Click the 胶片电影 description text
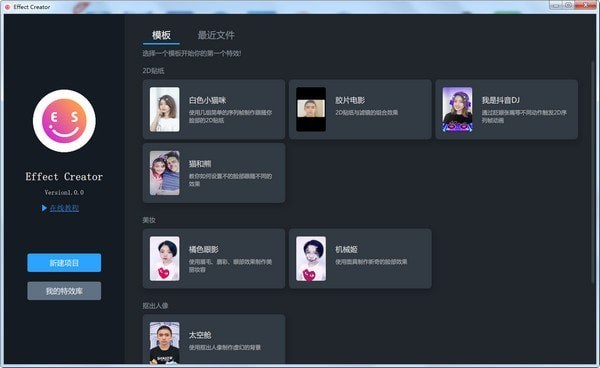The height and width of the screenshot is (368, 600). click(367, 112)
